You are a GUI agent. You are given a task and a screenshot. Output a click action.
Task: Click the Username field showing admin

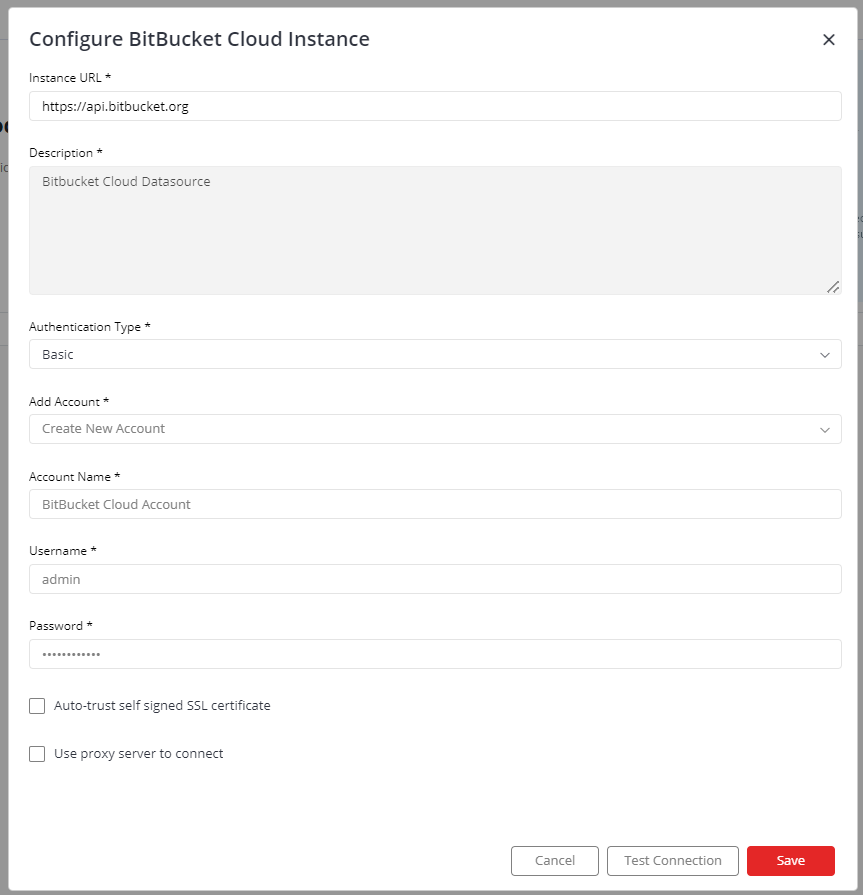pos(435,579)
